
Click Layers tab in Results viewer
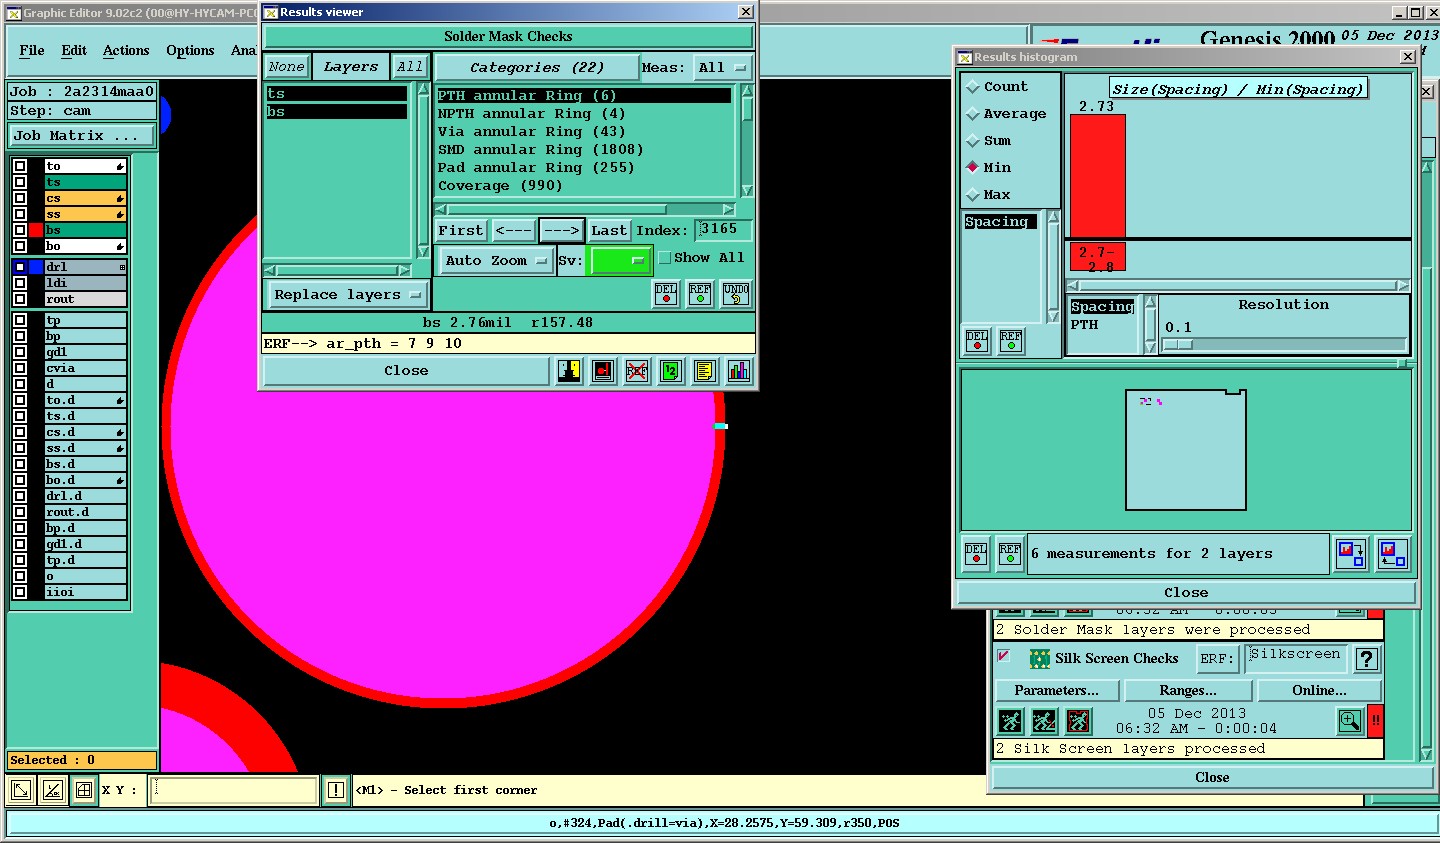(x=351, y=67)
